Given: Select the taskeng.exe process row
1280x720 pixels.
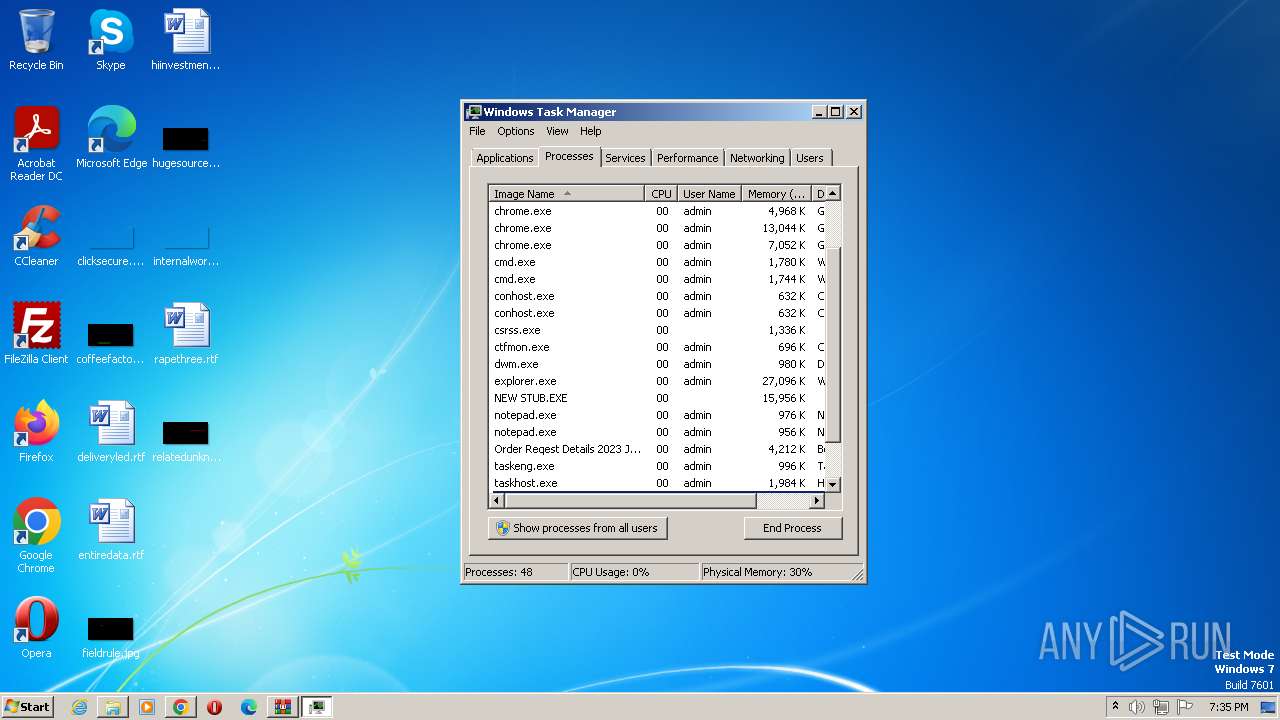Looking at the screenshot, I should (657, 466).
